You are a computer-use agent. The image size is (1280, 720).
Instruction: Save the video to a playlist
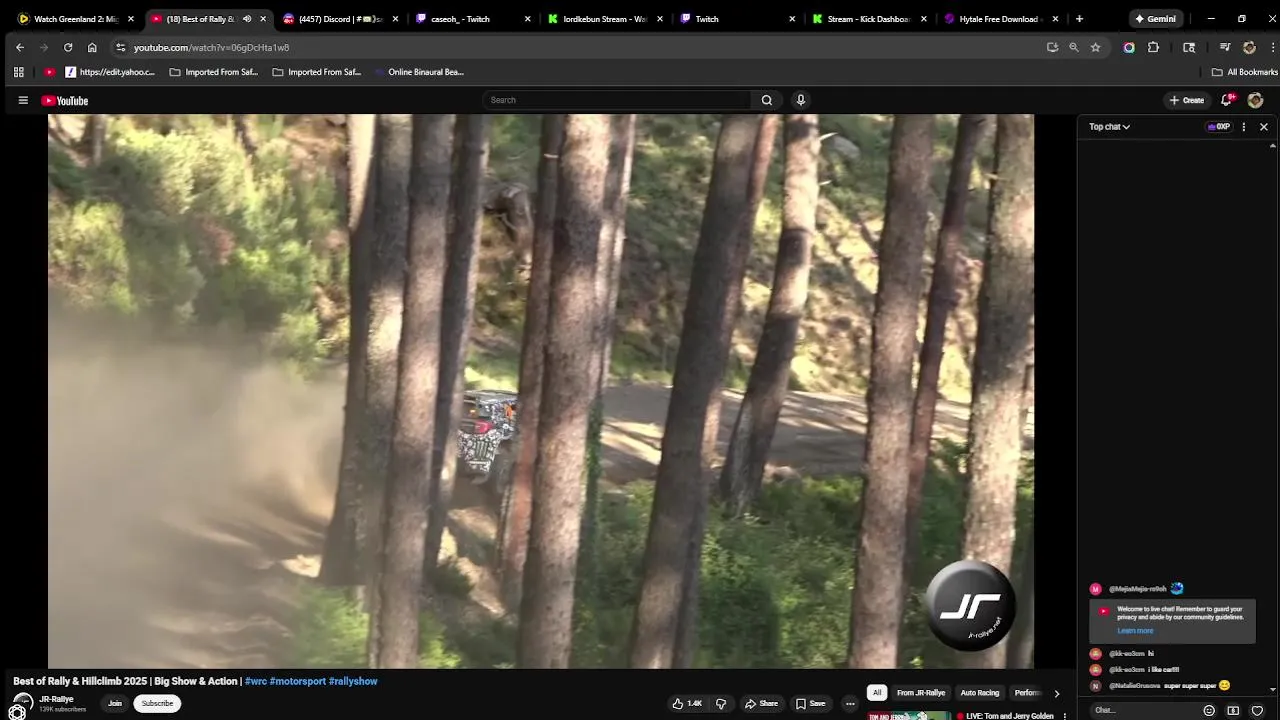tap(810, 704)
